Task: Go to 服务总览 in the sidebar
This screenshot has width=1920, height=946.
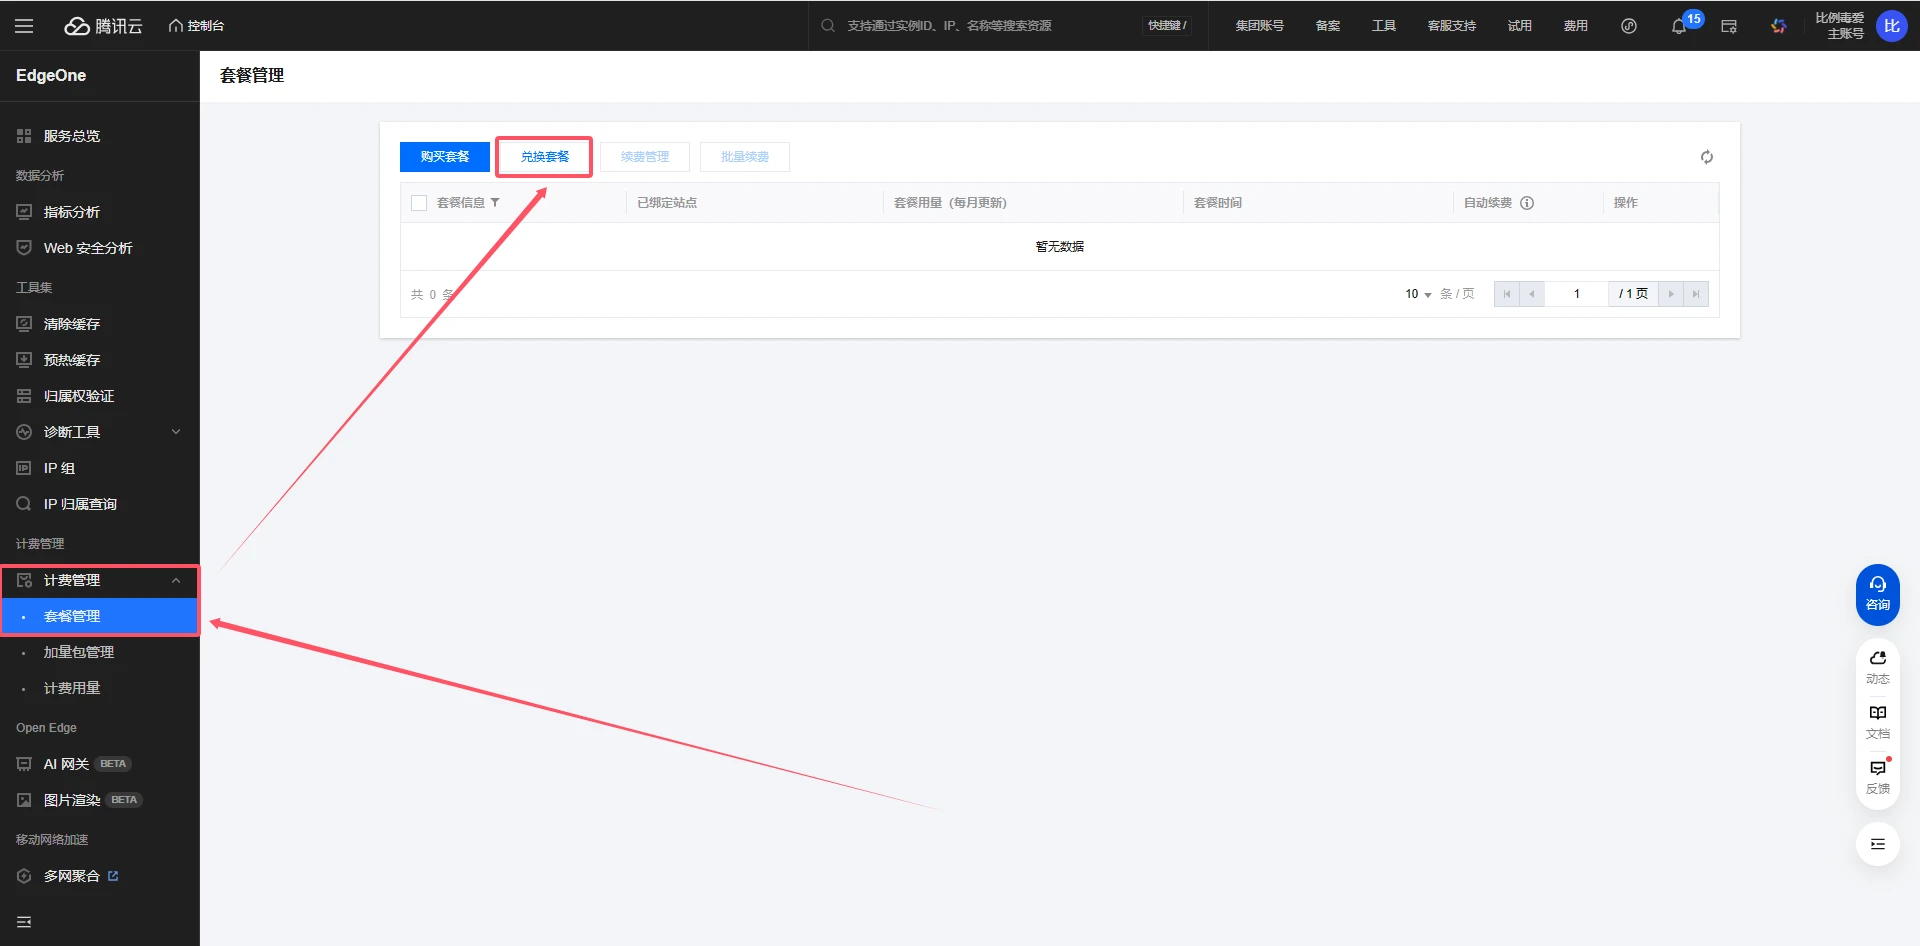Action: (x=72, y=136)
